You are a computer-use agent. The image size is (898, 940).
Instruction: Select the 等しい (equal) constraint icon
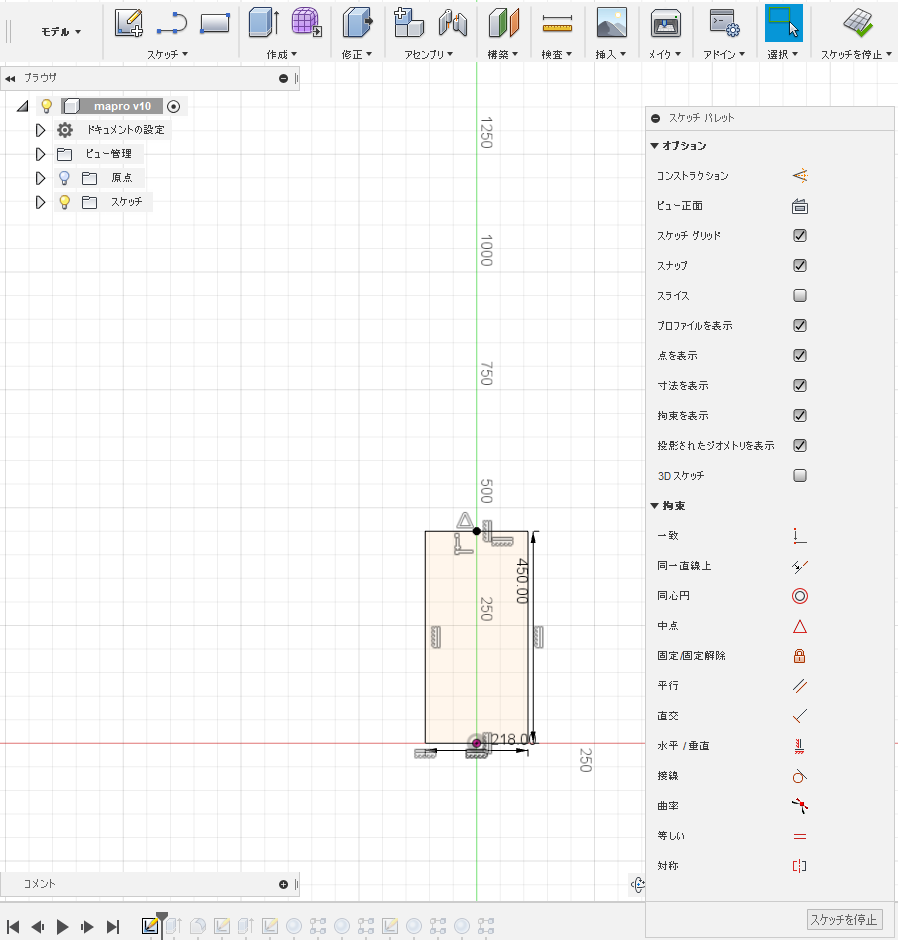797,836
